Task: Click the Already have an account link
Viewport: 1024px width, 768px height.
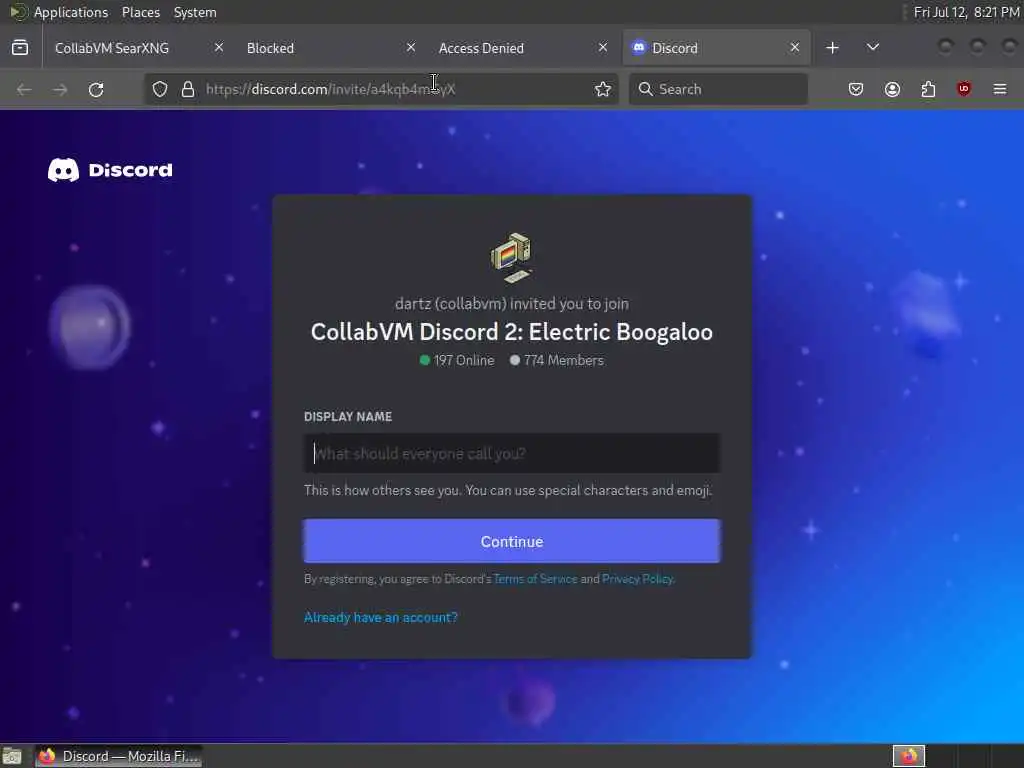Action: tap(381, 617)
